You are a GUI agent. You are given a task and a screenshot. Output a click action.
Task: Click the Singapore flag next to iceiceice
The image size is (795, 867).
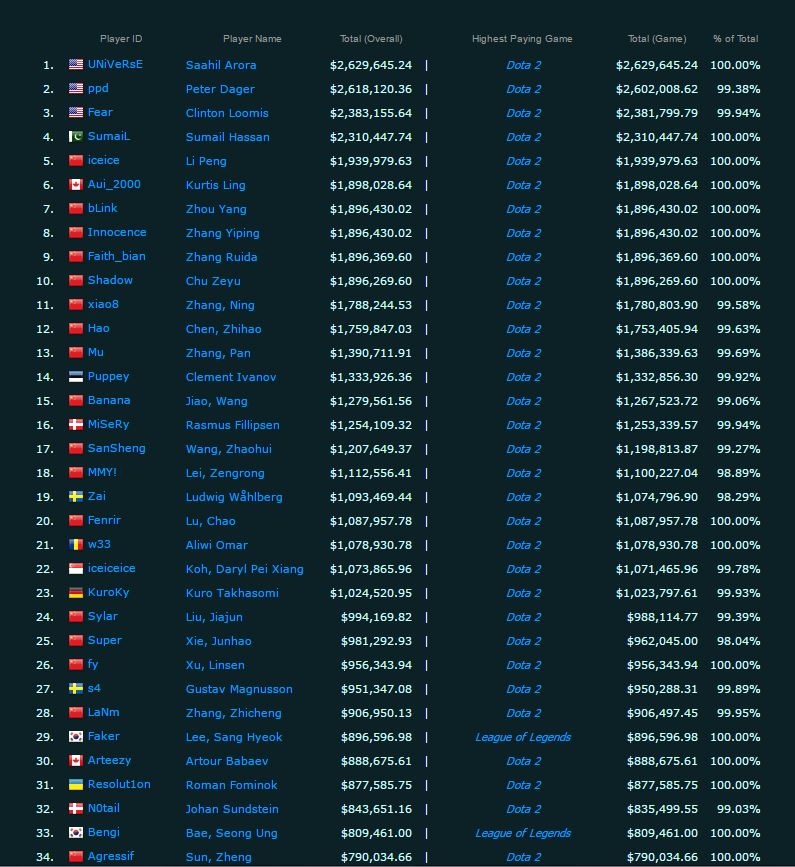coord(76,568)
